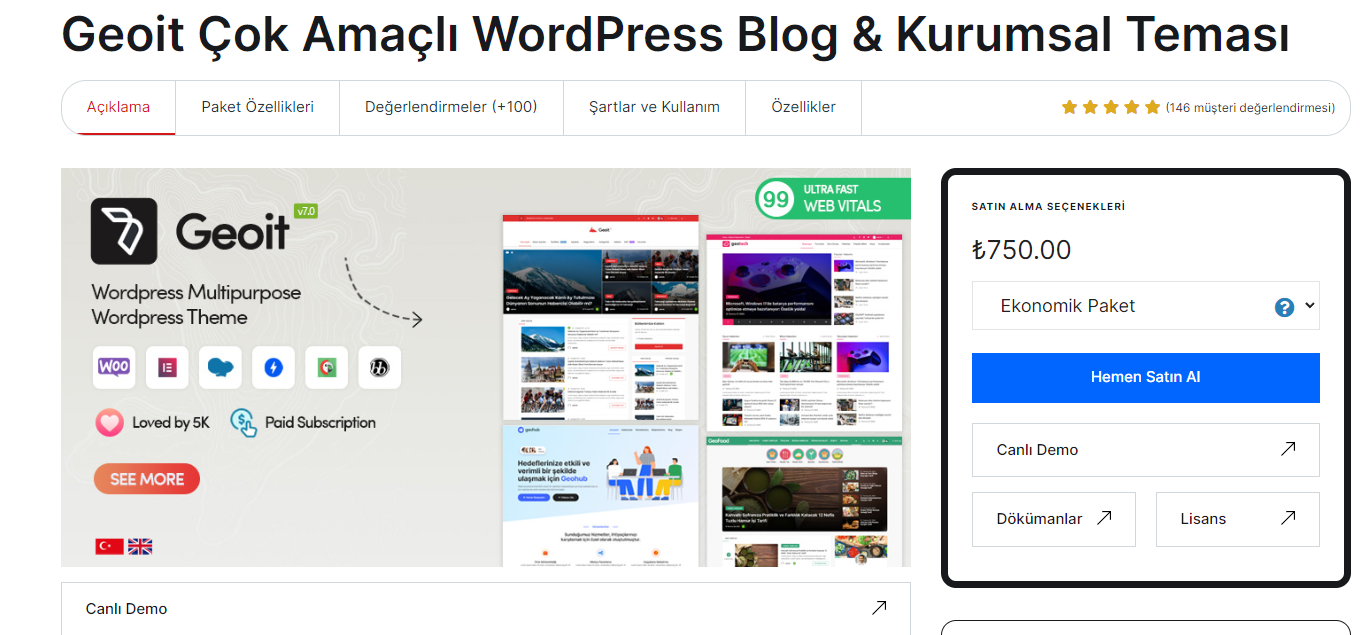Click the SEE MORE button
Image resolution: width=1366 pixels, height=635 pixels.
coord(147,479)
